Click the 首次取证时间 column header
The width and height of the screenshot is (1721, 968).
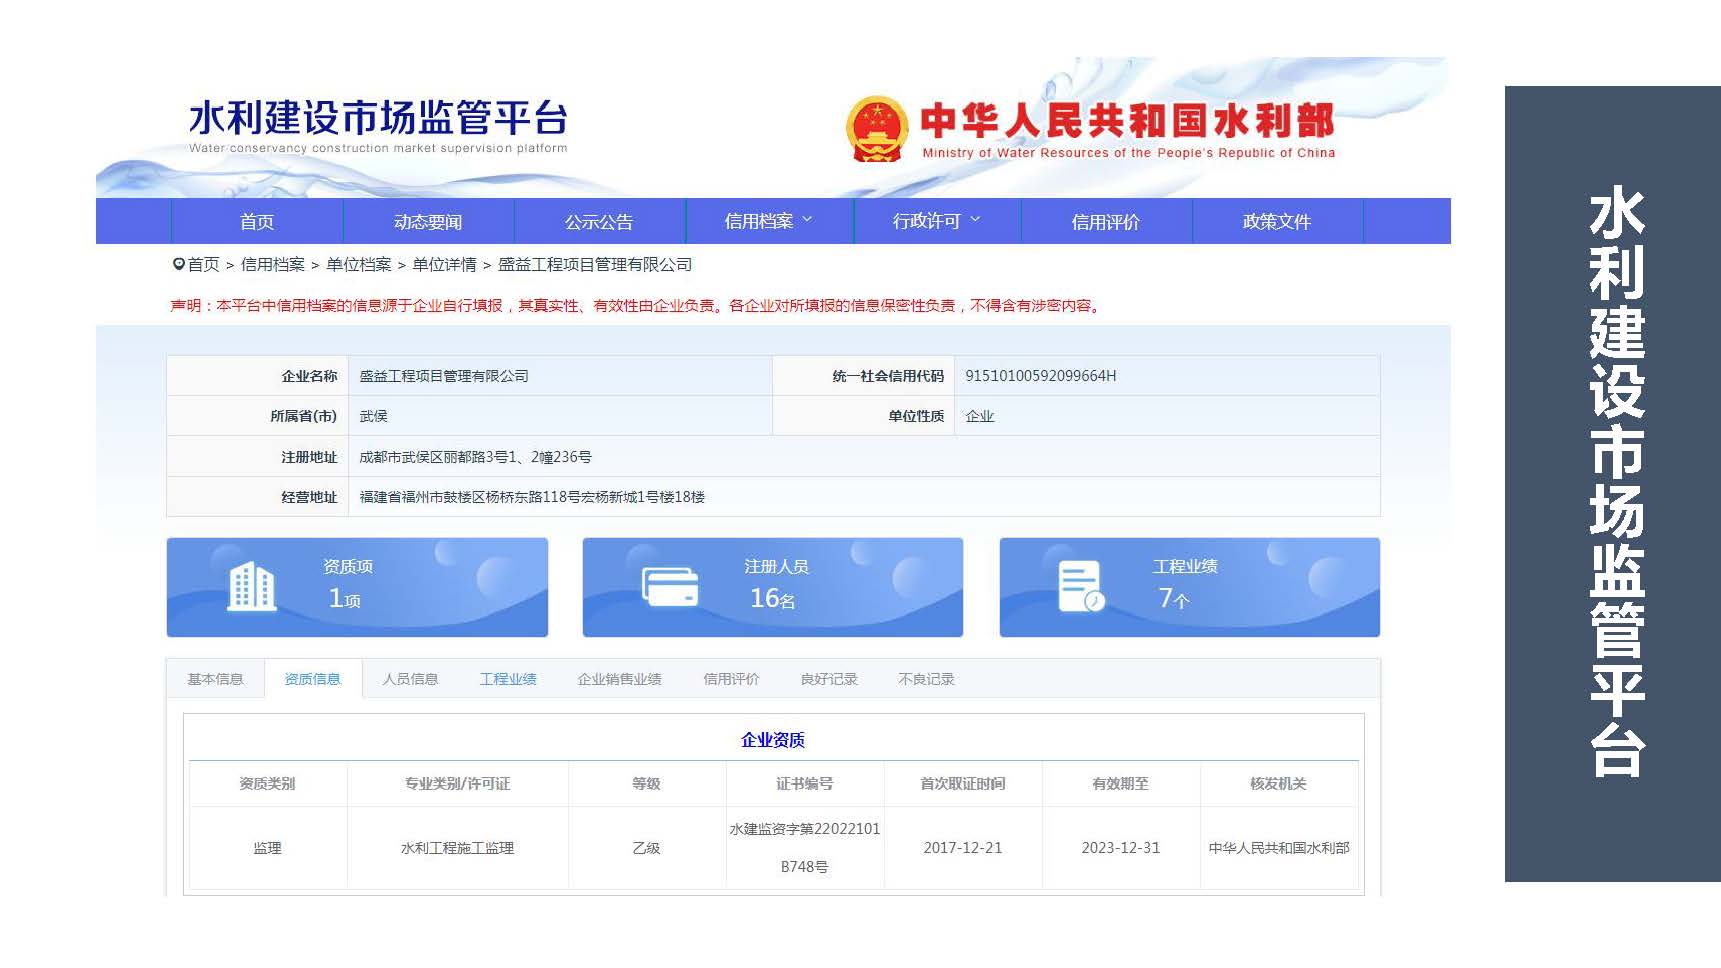point(962,784)
